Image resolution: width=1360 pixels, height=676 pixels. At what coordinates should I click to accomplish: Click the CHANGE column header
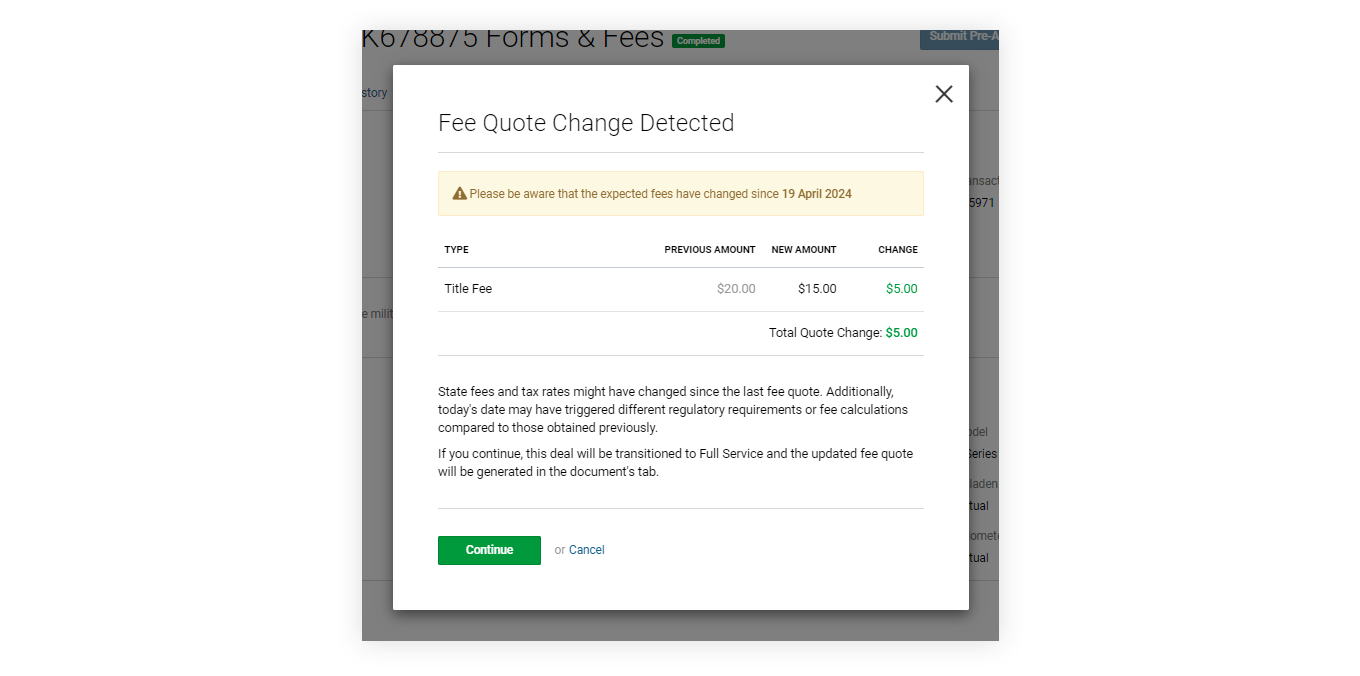898,250
